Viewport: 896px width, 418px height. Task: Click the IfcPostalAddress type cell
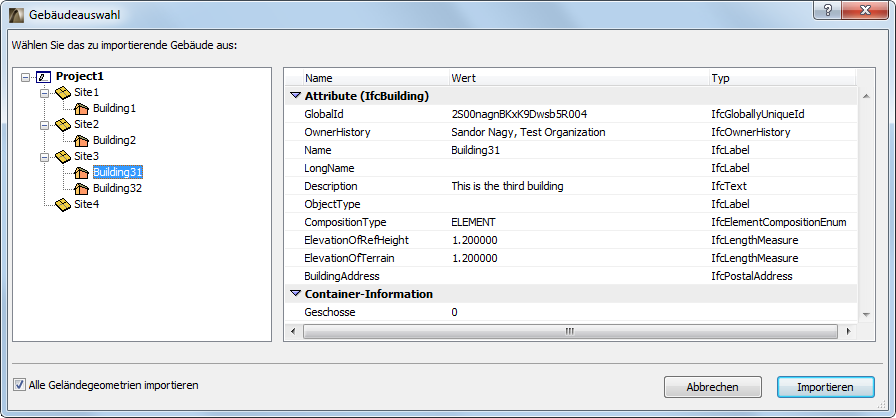(751, 276)
